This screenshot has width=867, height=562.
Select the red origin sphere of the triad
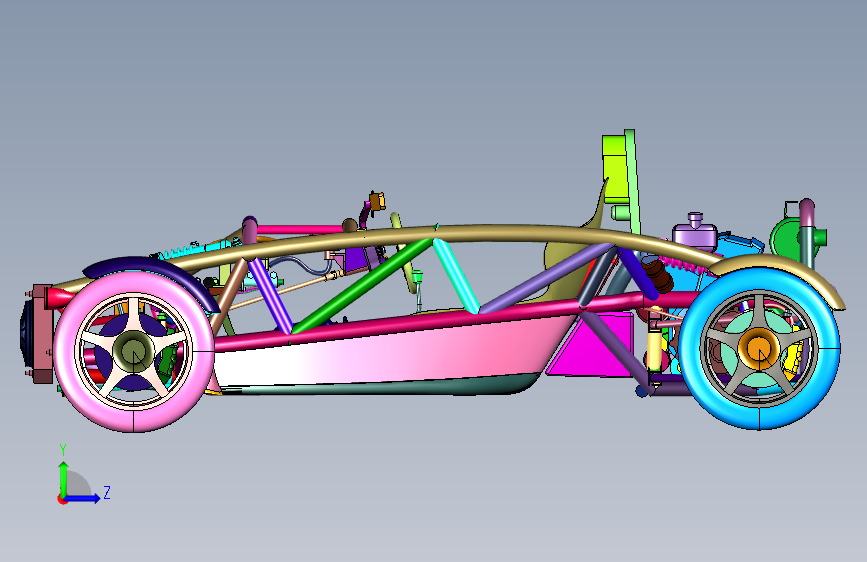61,499
